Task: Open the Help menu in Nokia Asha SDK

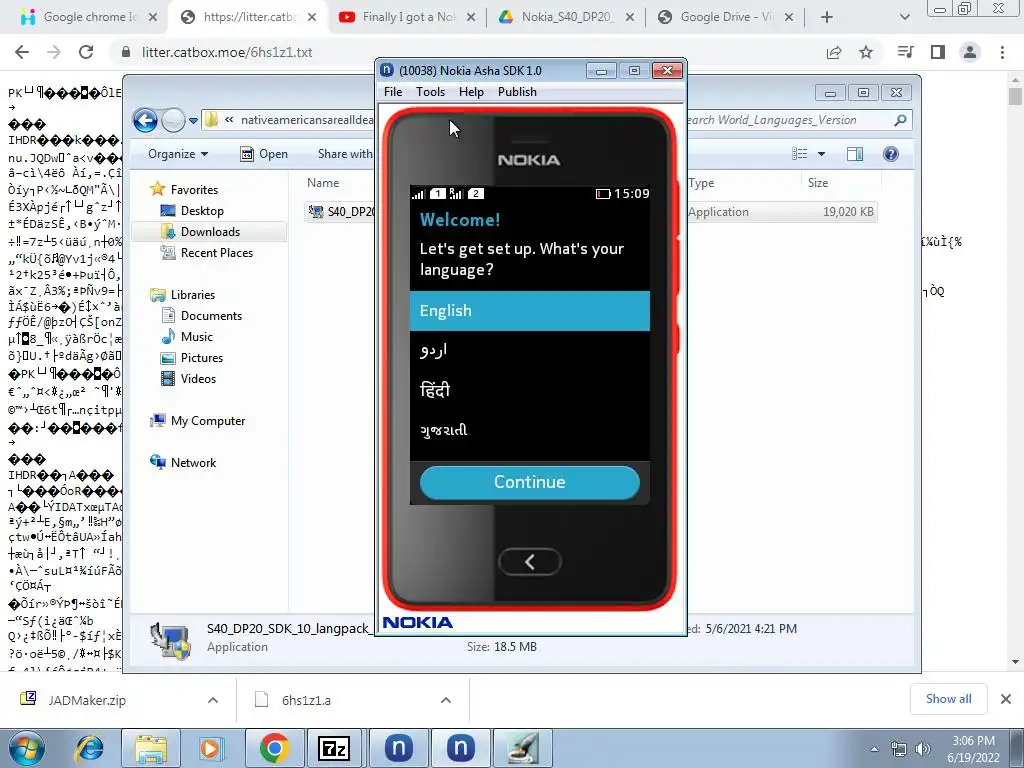Action: tap(471, 92)
